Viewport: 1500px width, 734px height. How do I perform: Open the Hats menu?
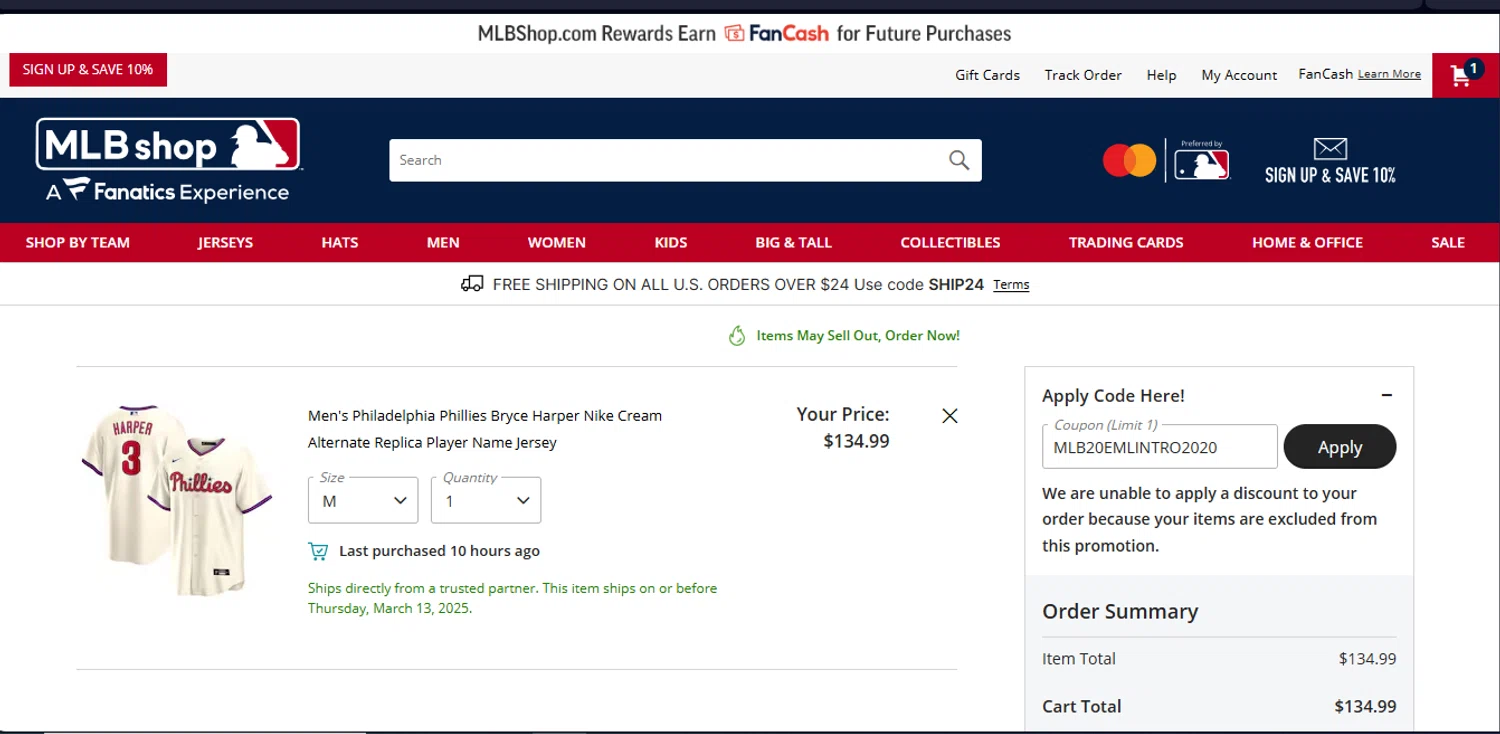pyautogui.click(x=340, y=242)
